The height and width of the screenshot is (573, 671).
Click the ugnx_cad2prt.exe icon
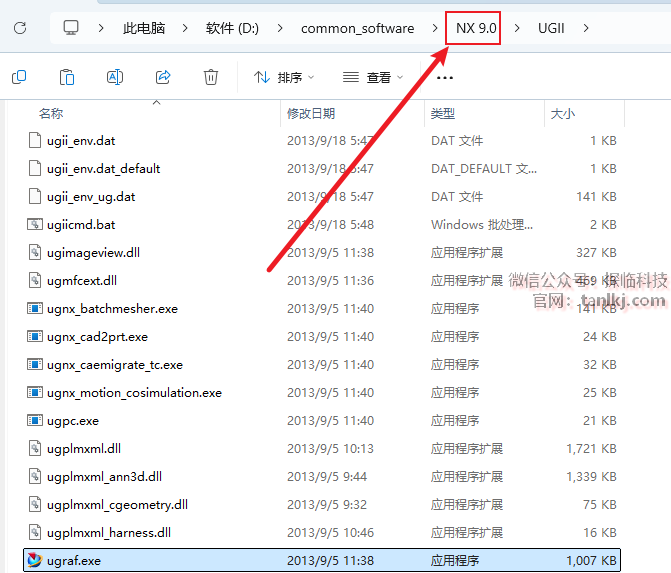(35, 336)
